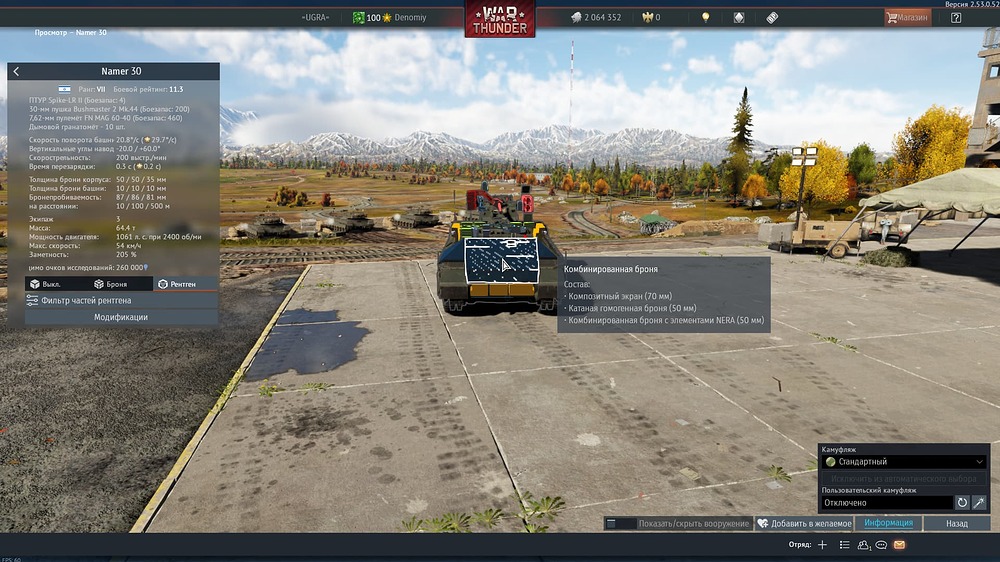Select the Броня armor view mode
The width and height of the screenshot is (1000, 562).
(110, 284)
